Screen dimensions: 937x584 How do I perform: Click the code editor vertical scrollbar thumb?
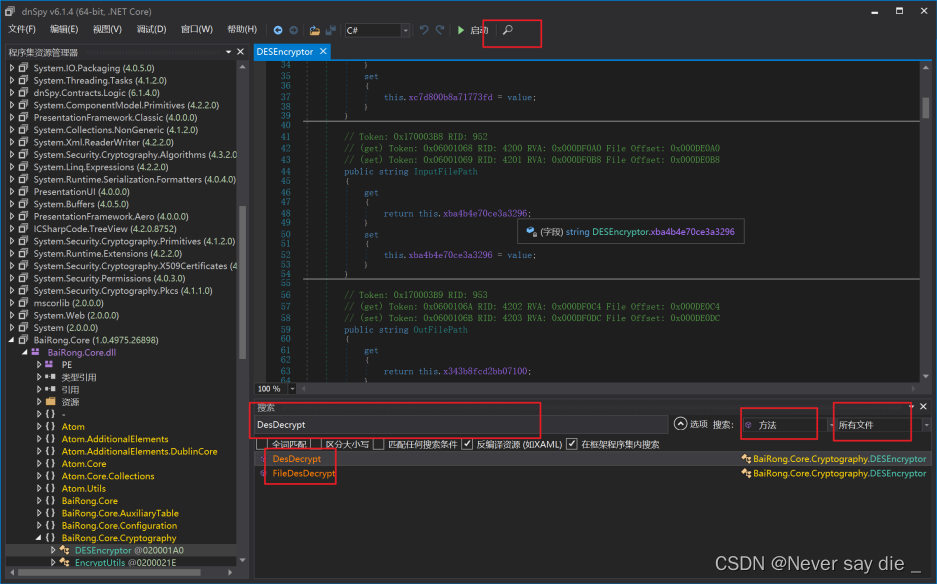coord(926,108)
